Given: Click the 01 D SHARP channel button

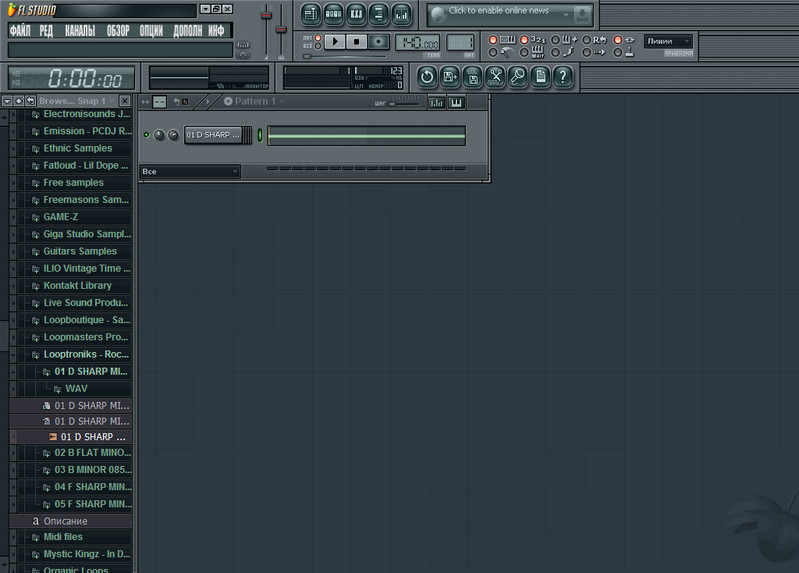Looking at the screenshot, I should (214, 135).
